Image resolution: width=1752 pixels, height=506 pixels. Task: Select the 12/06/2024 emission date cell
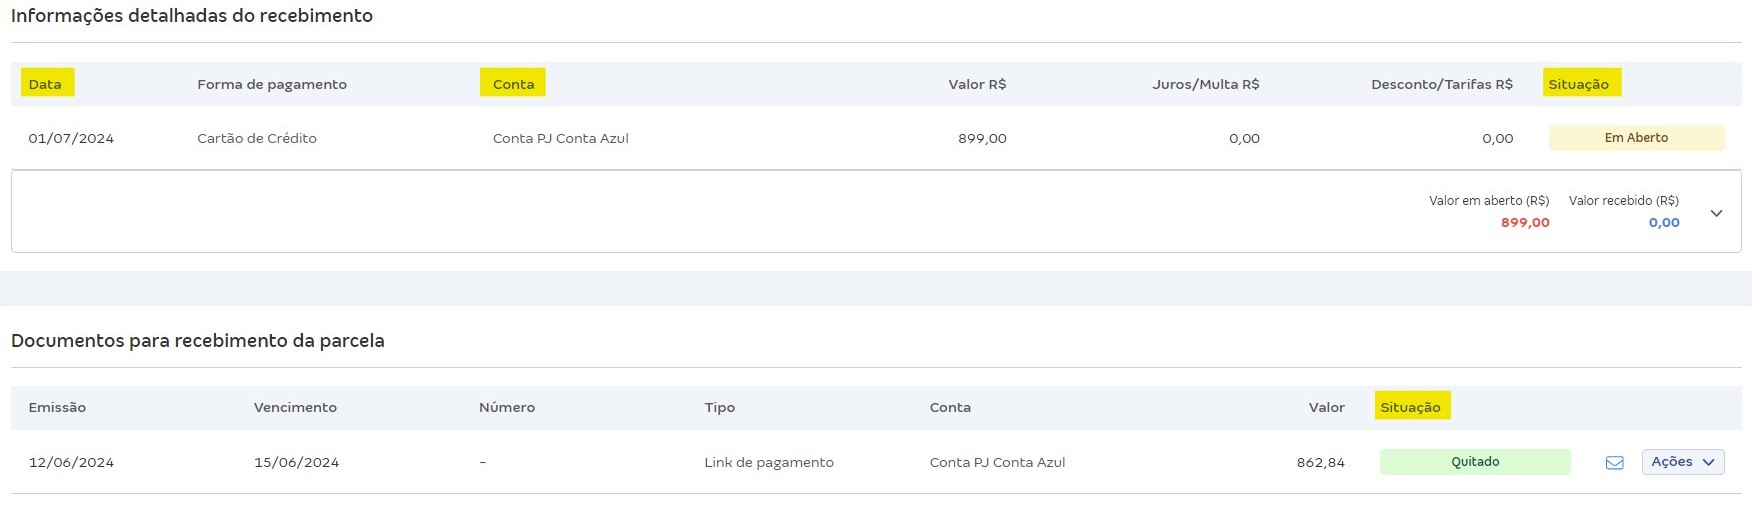click(x=71, y=462)
